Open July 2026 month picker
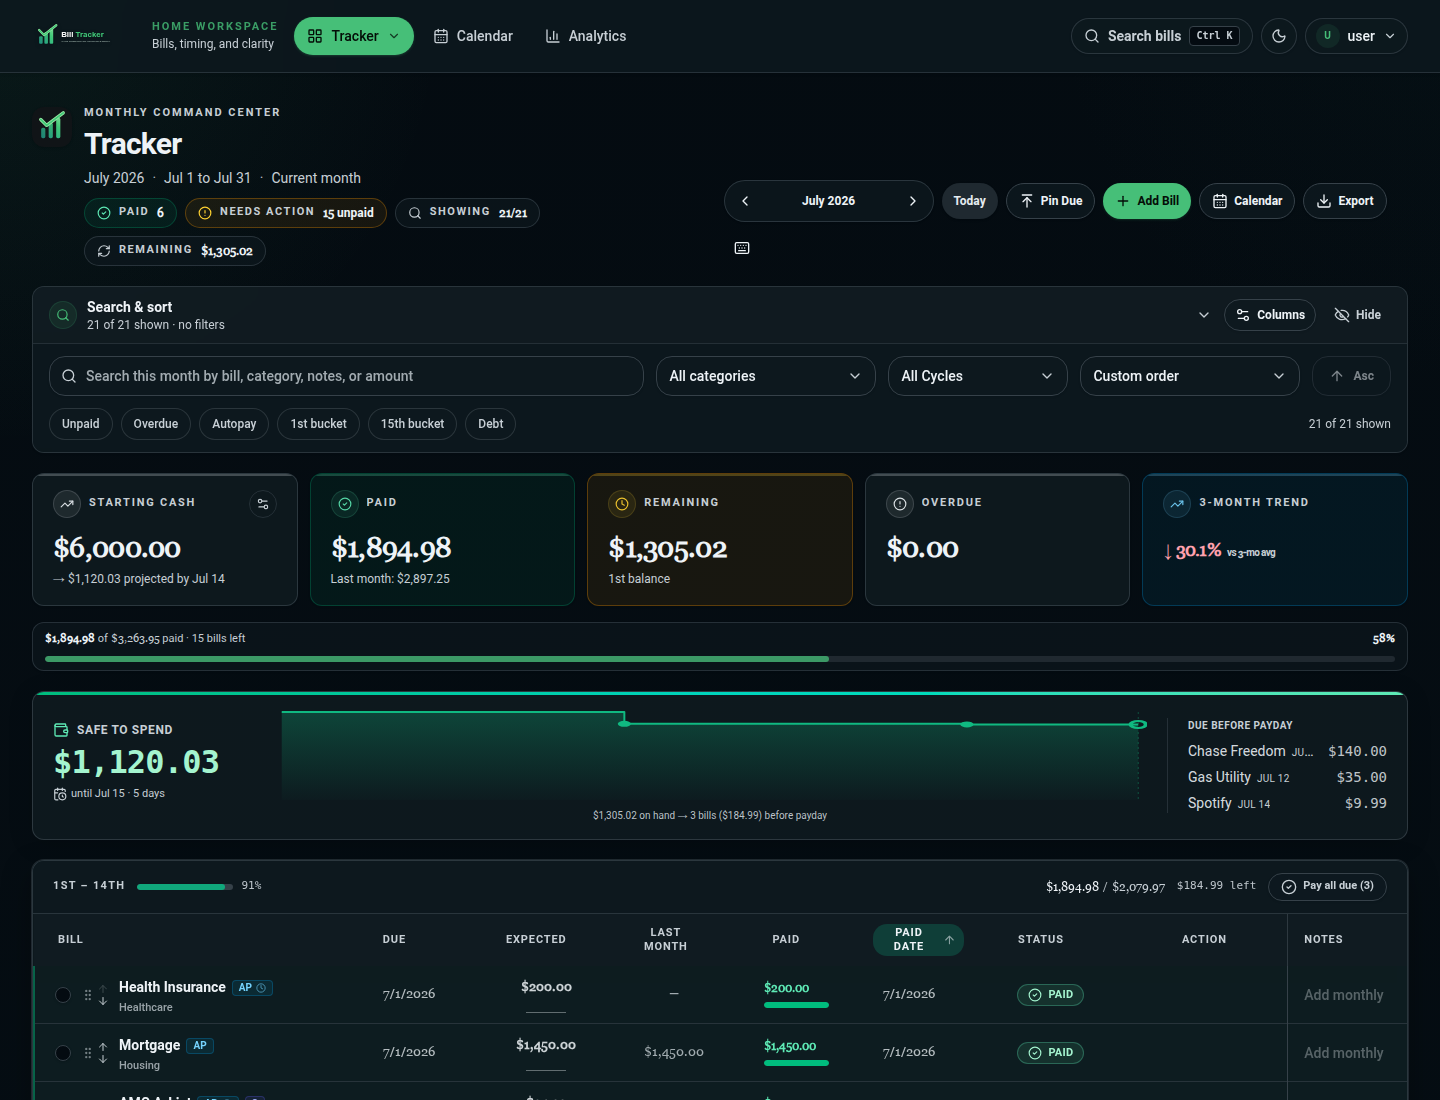Image resolution: width=1440 pixels, height=1100 pixels. pyautogui.click(x=829, y=201)
